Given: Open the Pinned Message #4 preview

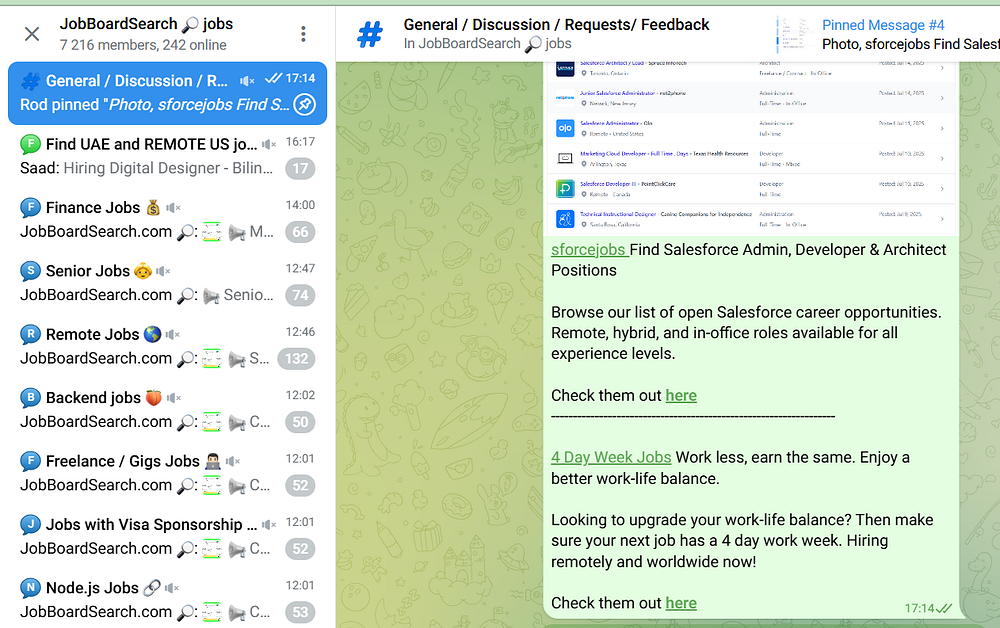Looking at the screenshot, I should 910,34.
